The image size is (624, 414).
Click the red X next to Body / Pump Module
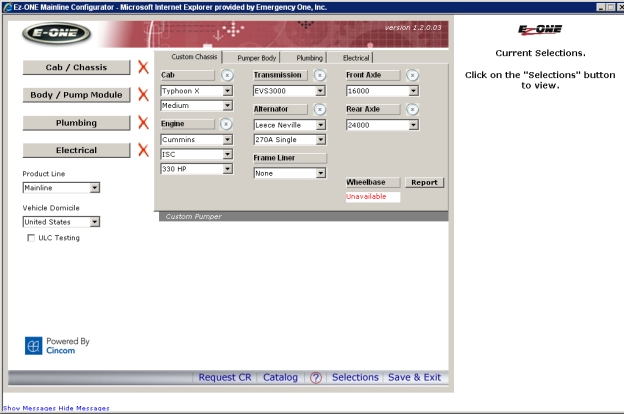[143, 95]
